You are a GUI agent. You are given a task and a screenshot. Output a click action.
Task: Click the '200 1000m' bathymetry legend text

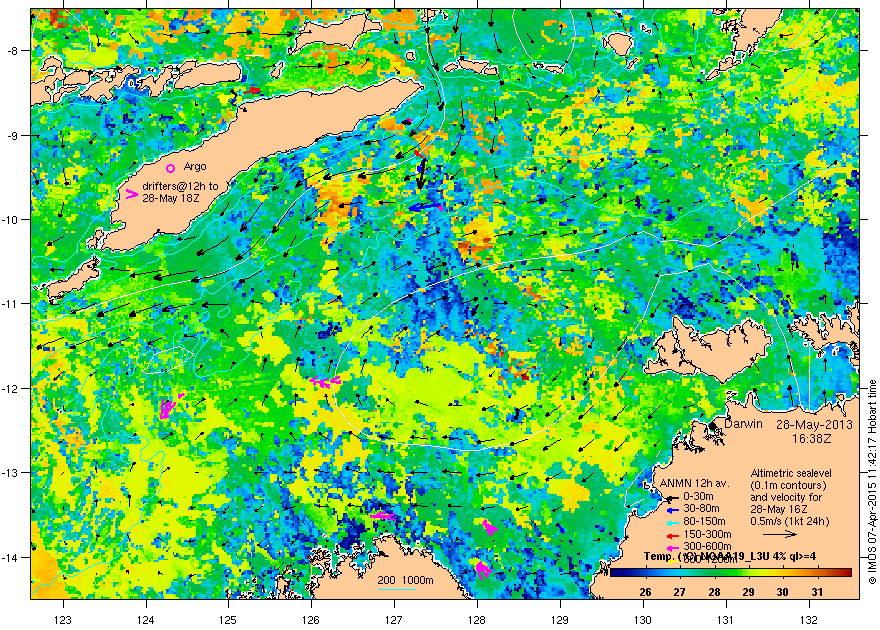click(405, 581)
